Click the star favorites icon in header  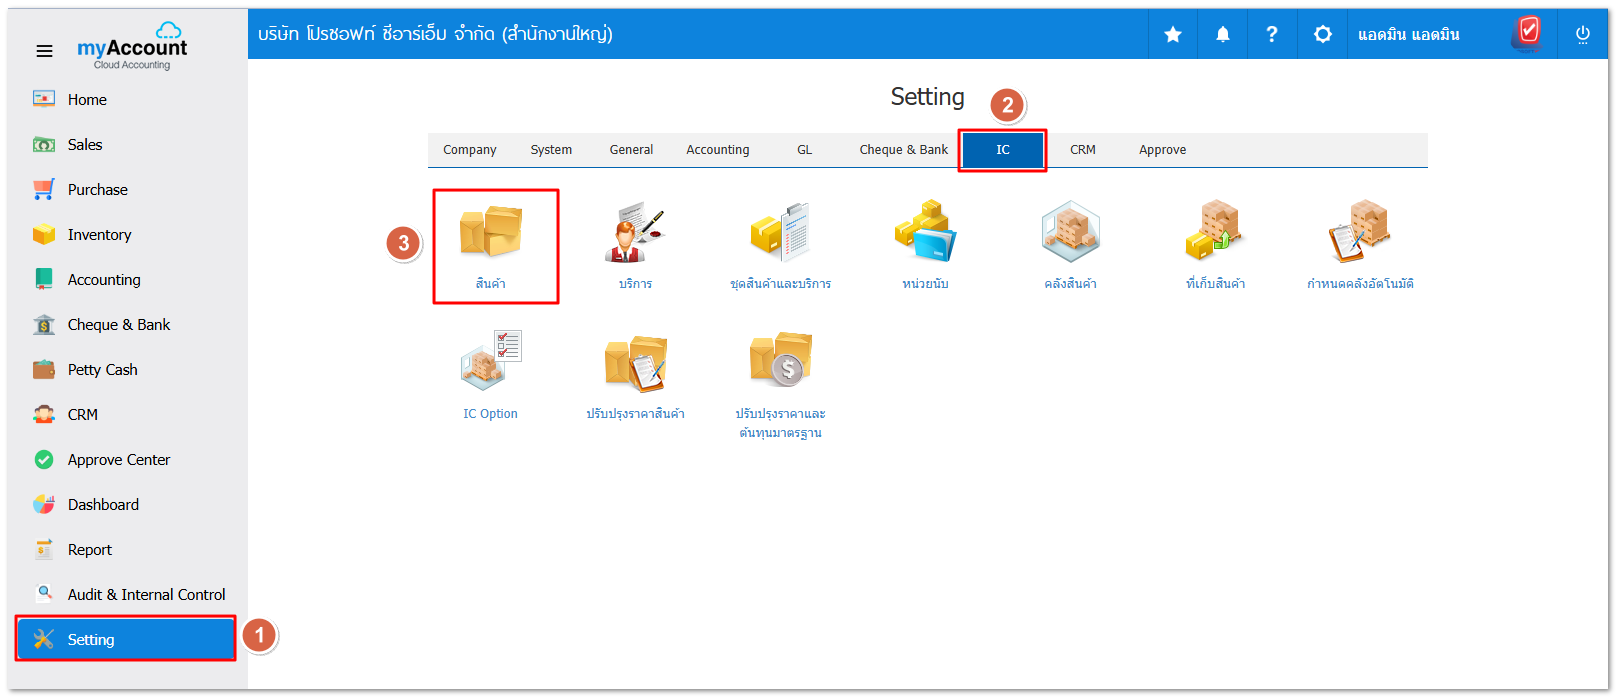[x=1173, y=35]
